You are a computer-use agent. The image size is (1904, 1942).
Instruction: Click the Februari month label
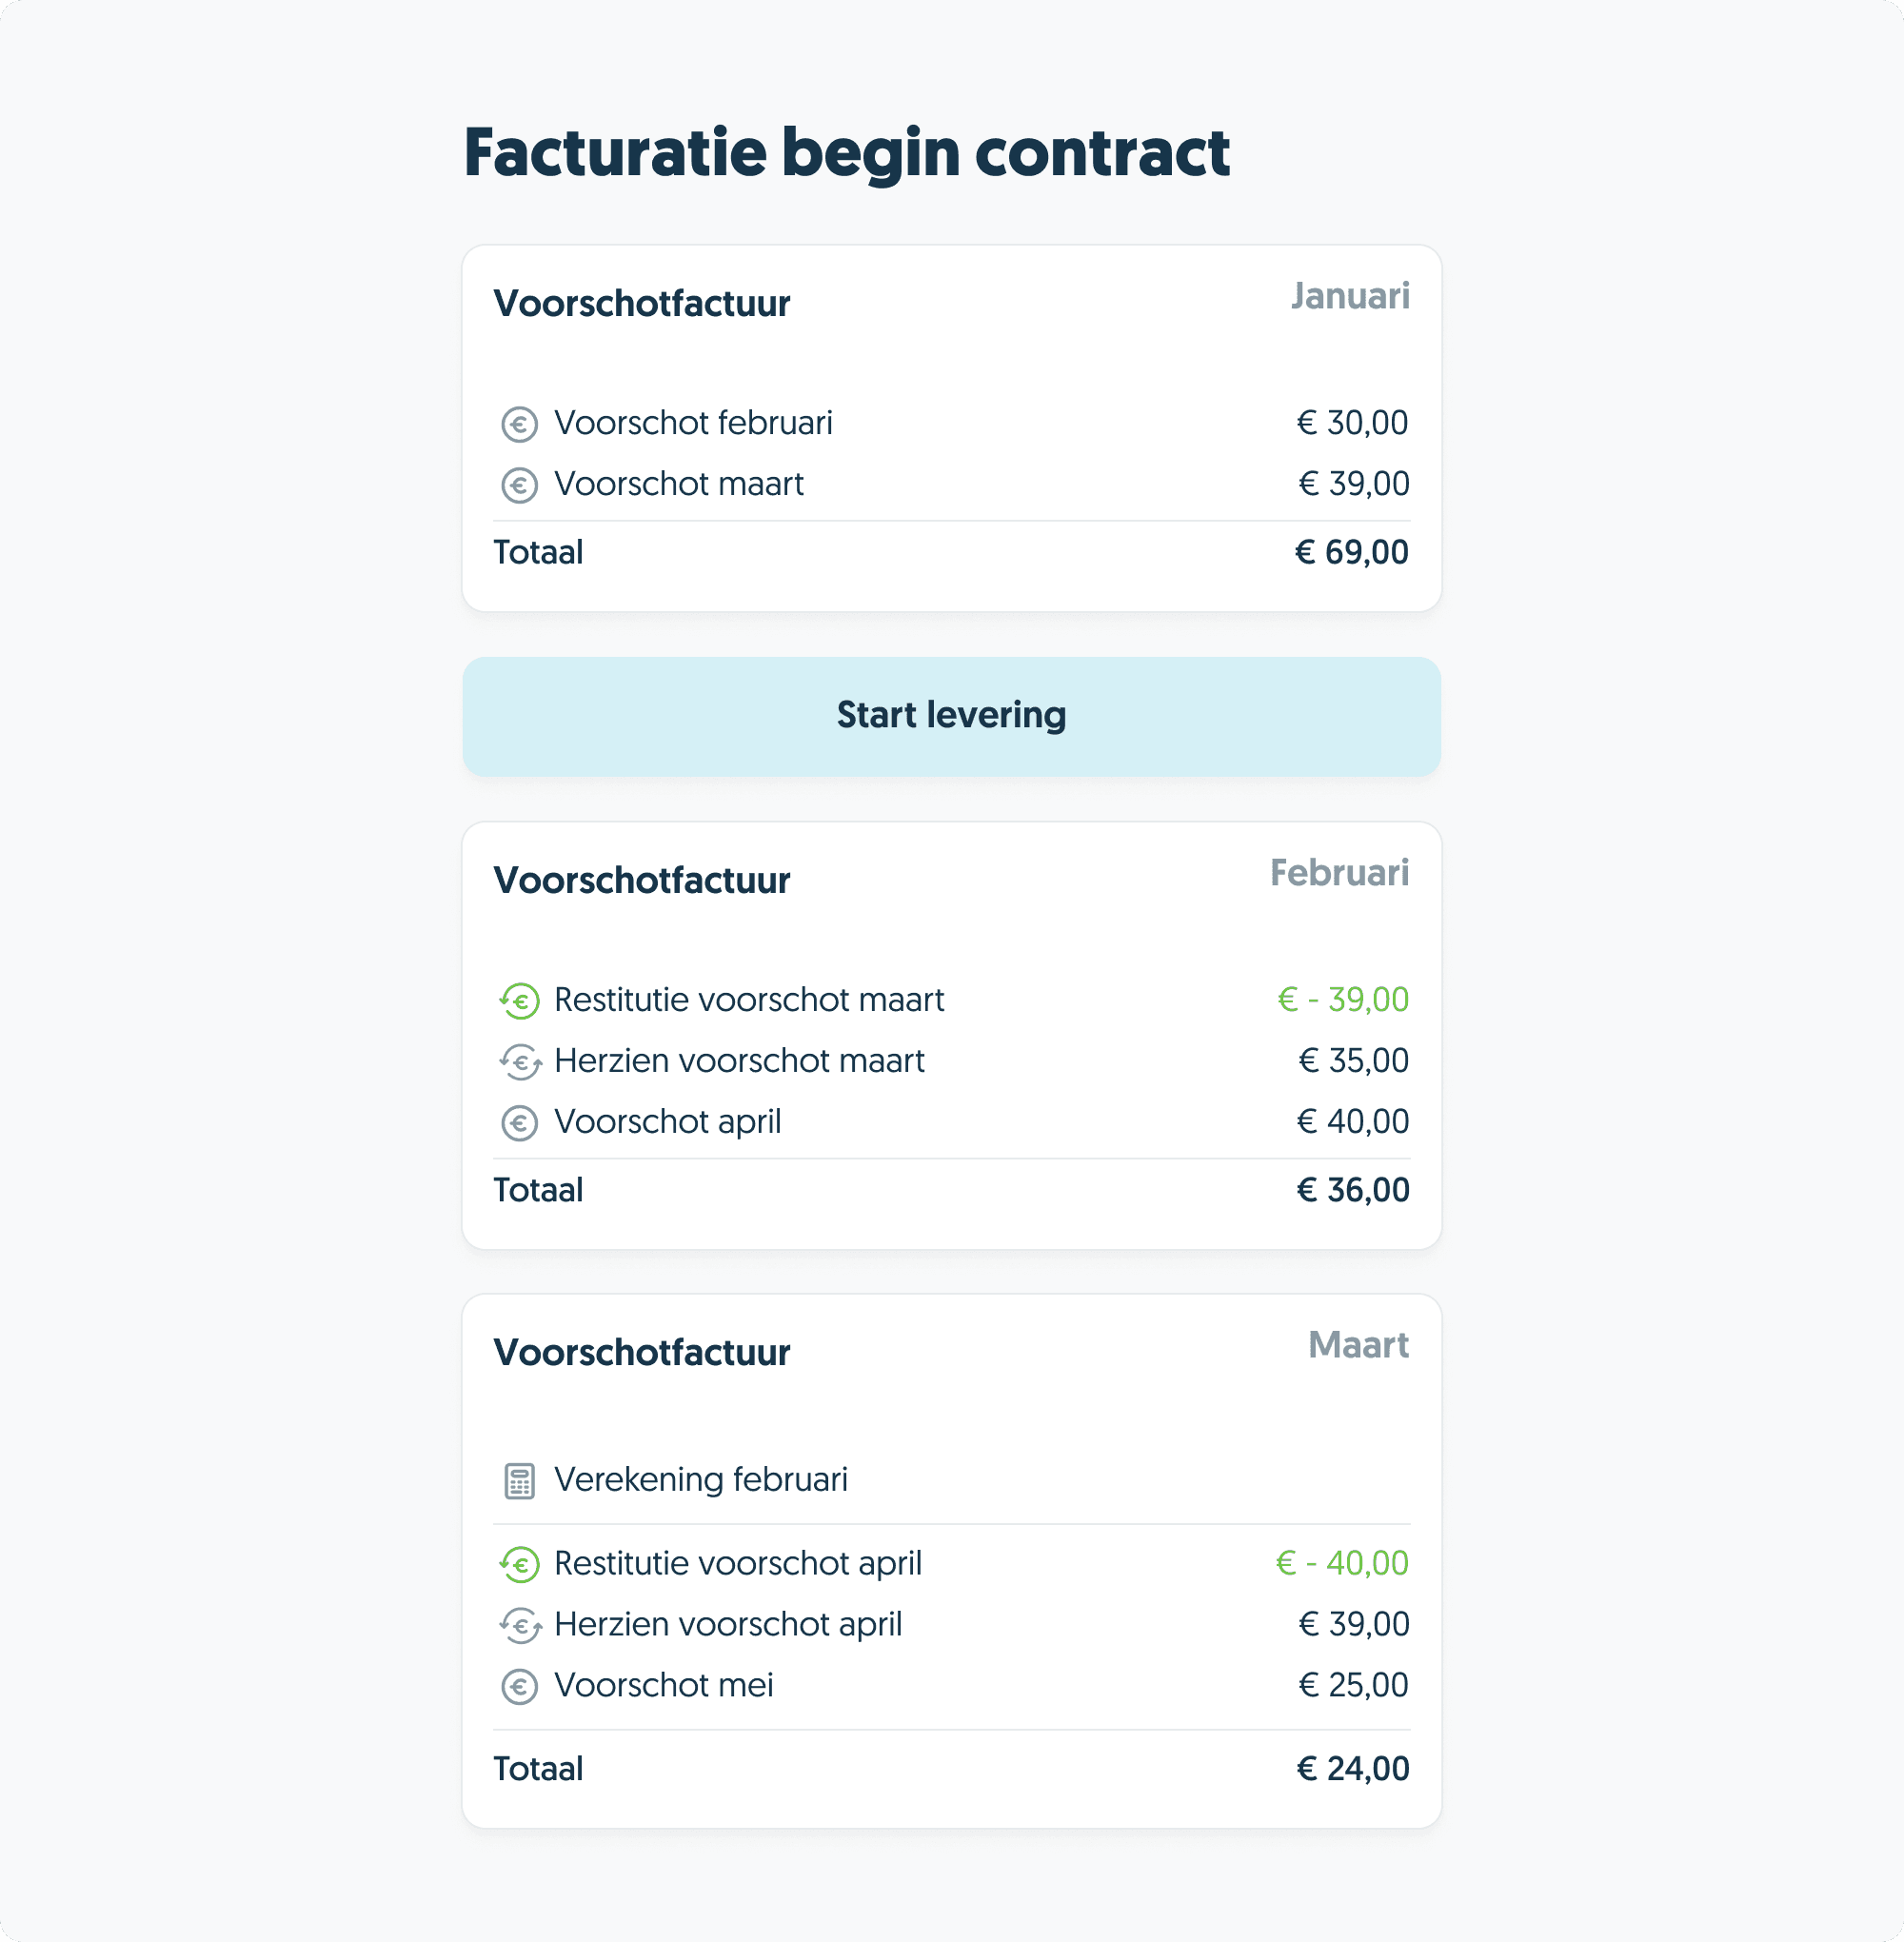[x=1339, y=873]
